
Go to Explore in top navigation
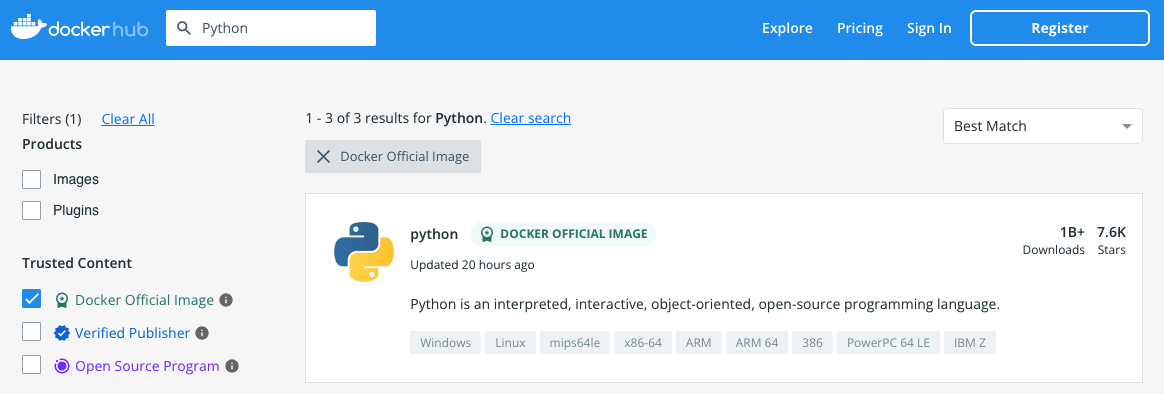(787, 28)
